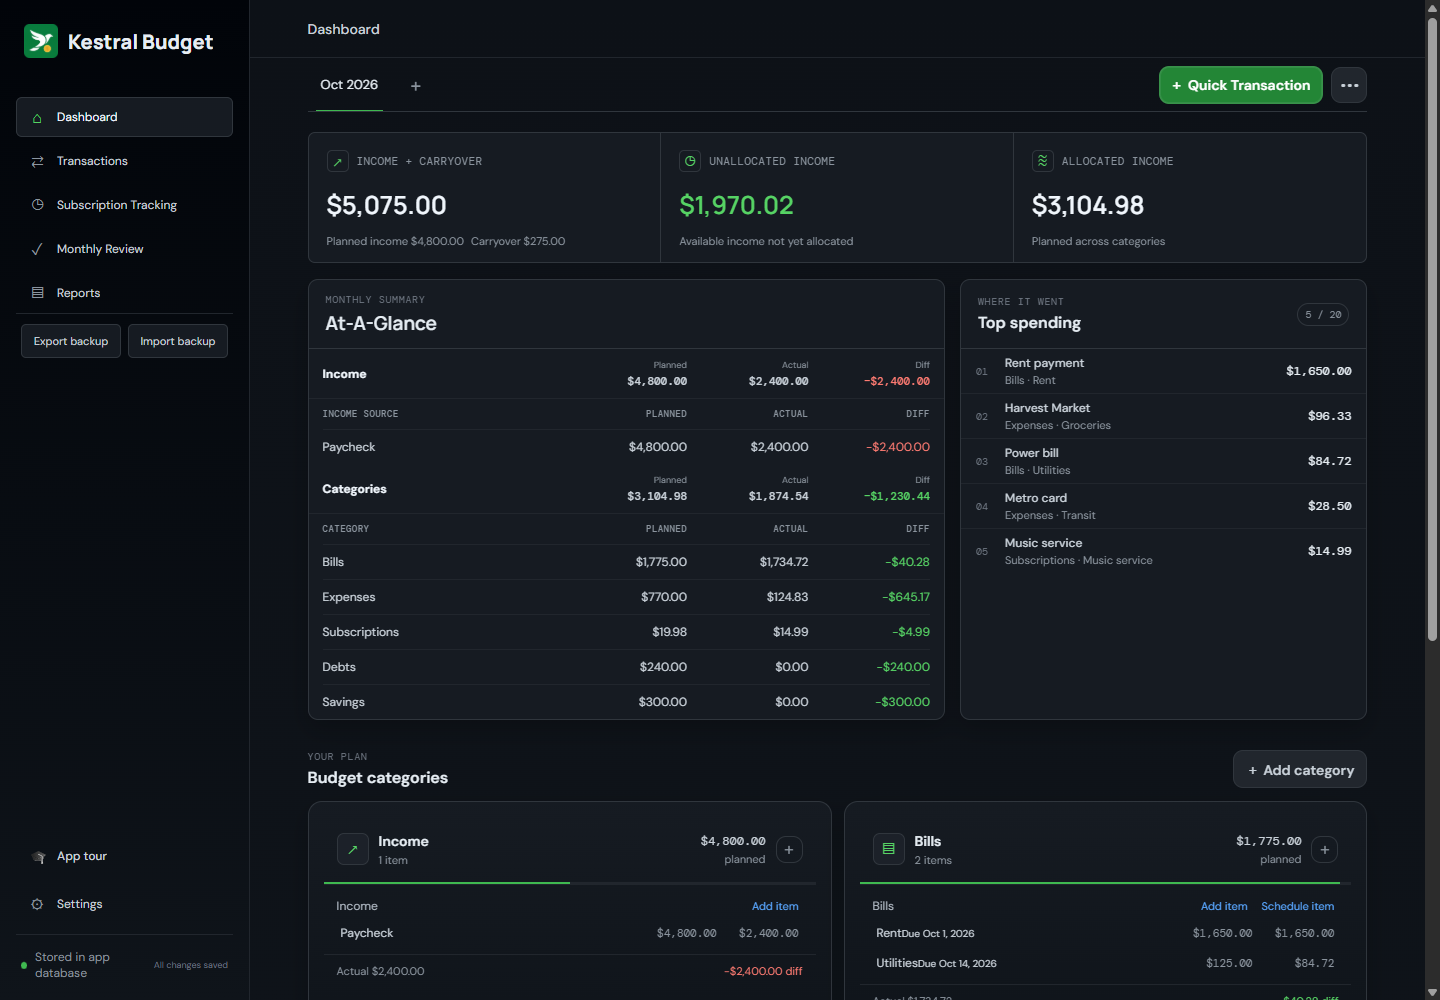The width and height of the screenshot is (1440, 1000).
Task: Click the Settings gear icon
Action: click(37, 904)
